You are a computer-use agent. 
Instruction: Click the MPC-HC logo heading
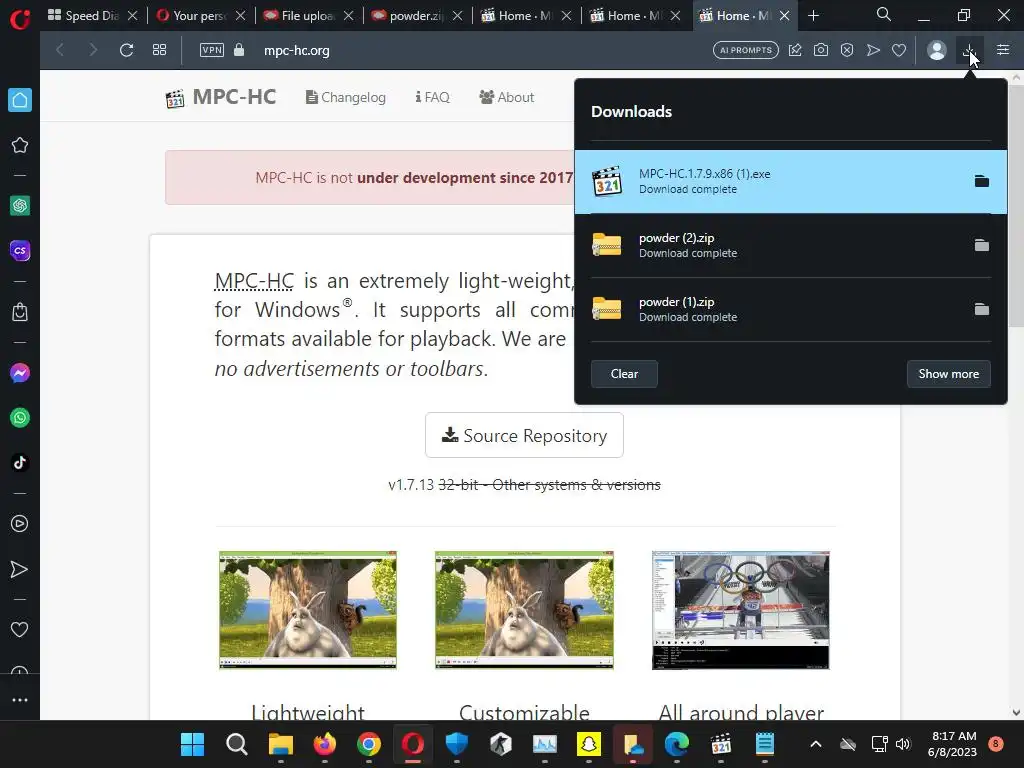point(221,97)
